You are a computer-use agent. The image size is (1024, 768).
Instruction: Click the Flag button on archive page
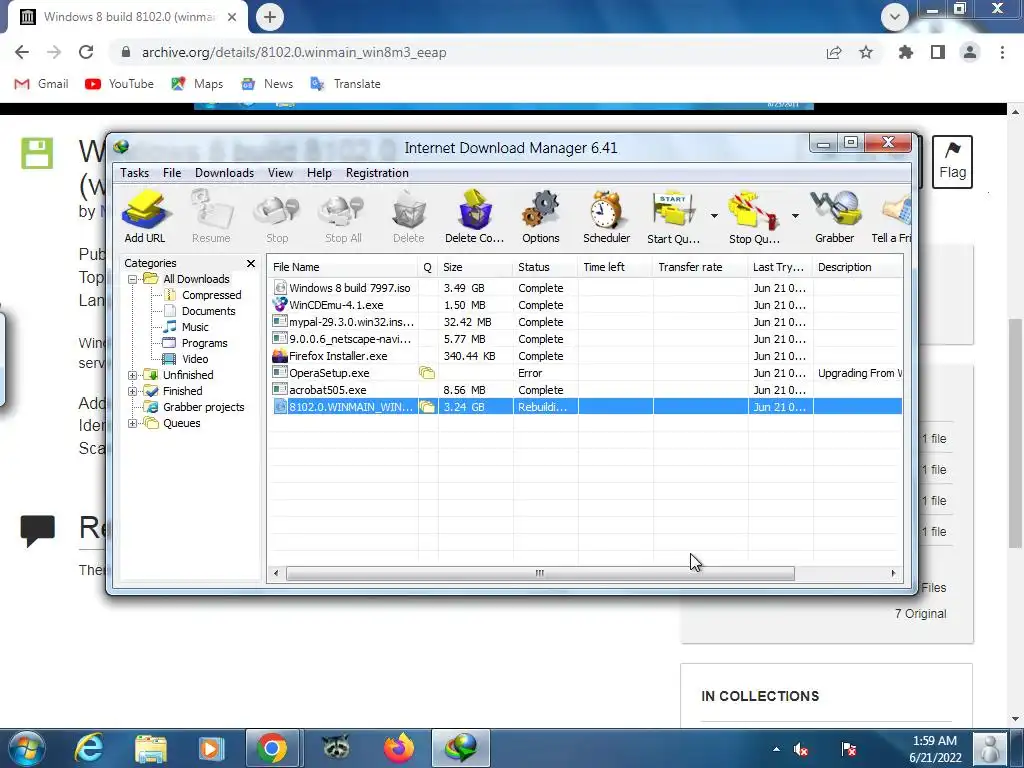[952, 161]
